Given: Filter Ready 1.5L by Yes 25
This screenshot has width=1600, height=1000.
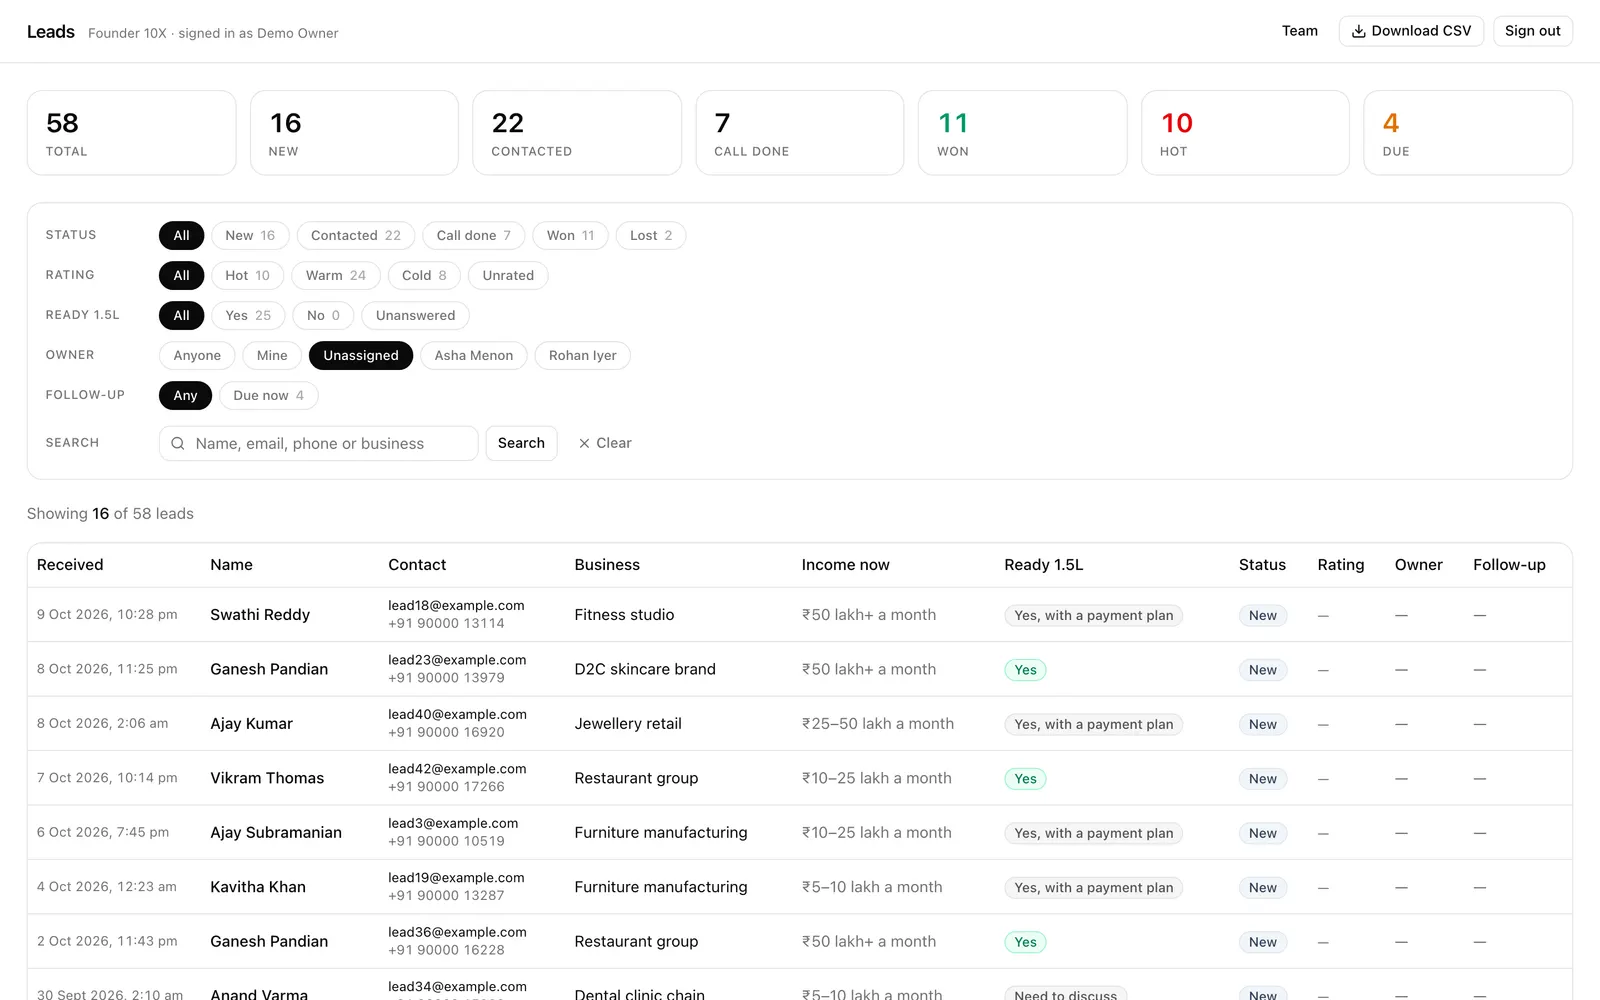Looking at the screenshot, I should [248, 315].
